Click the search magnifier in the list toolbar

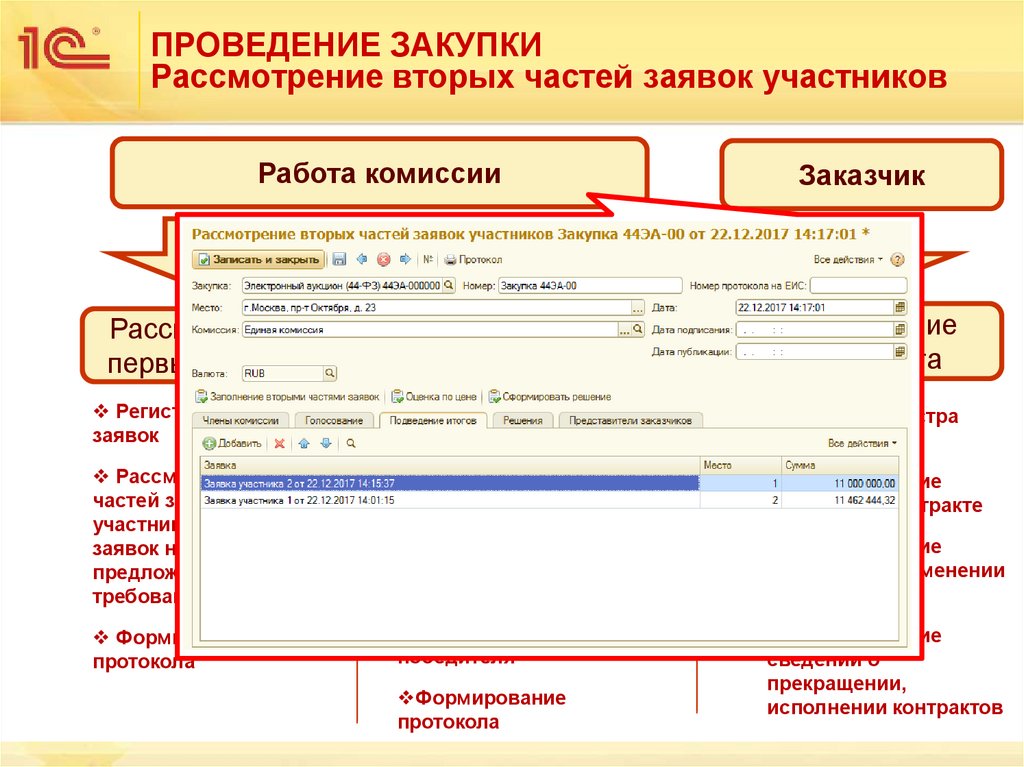tap(351, 443)
